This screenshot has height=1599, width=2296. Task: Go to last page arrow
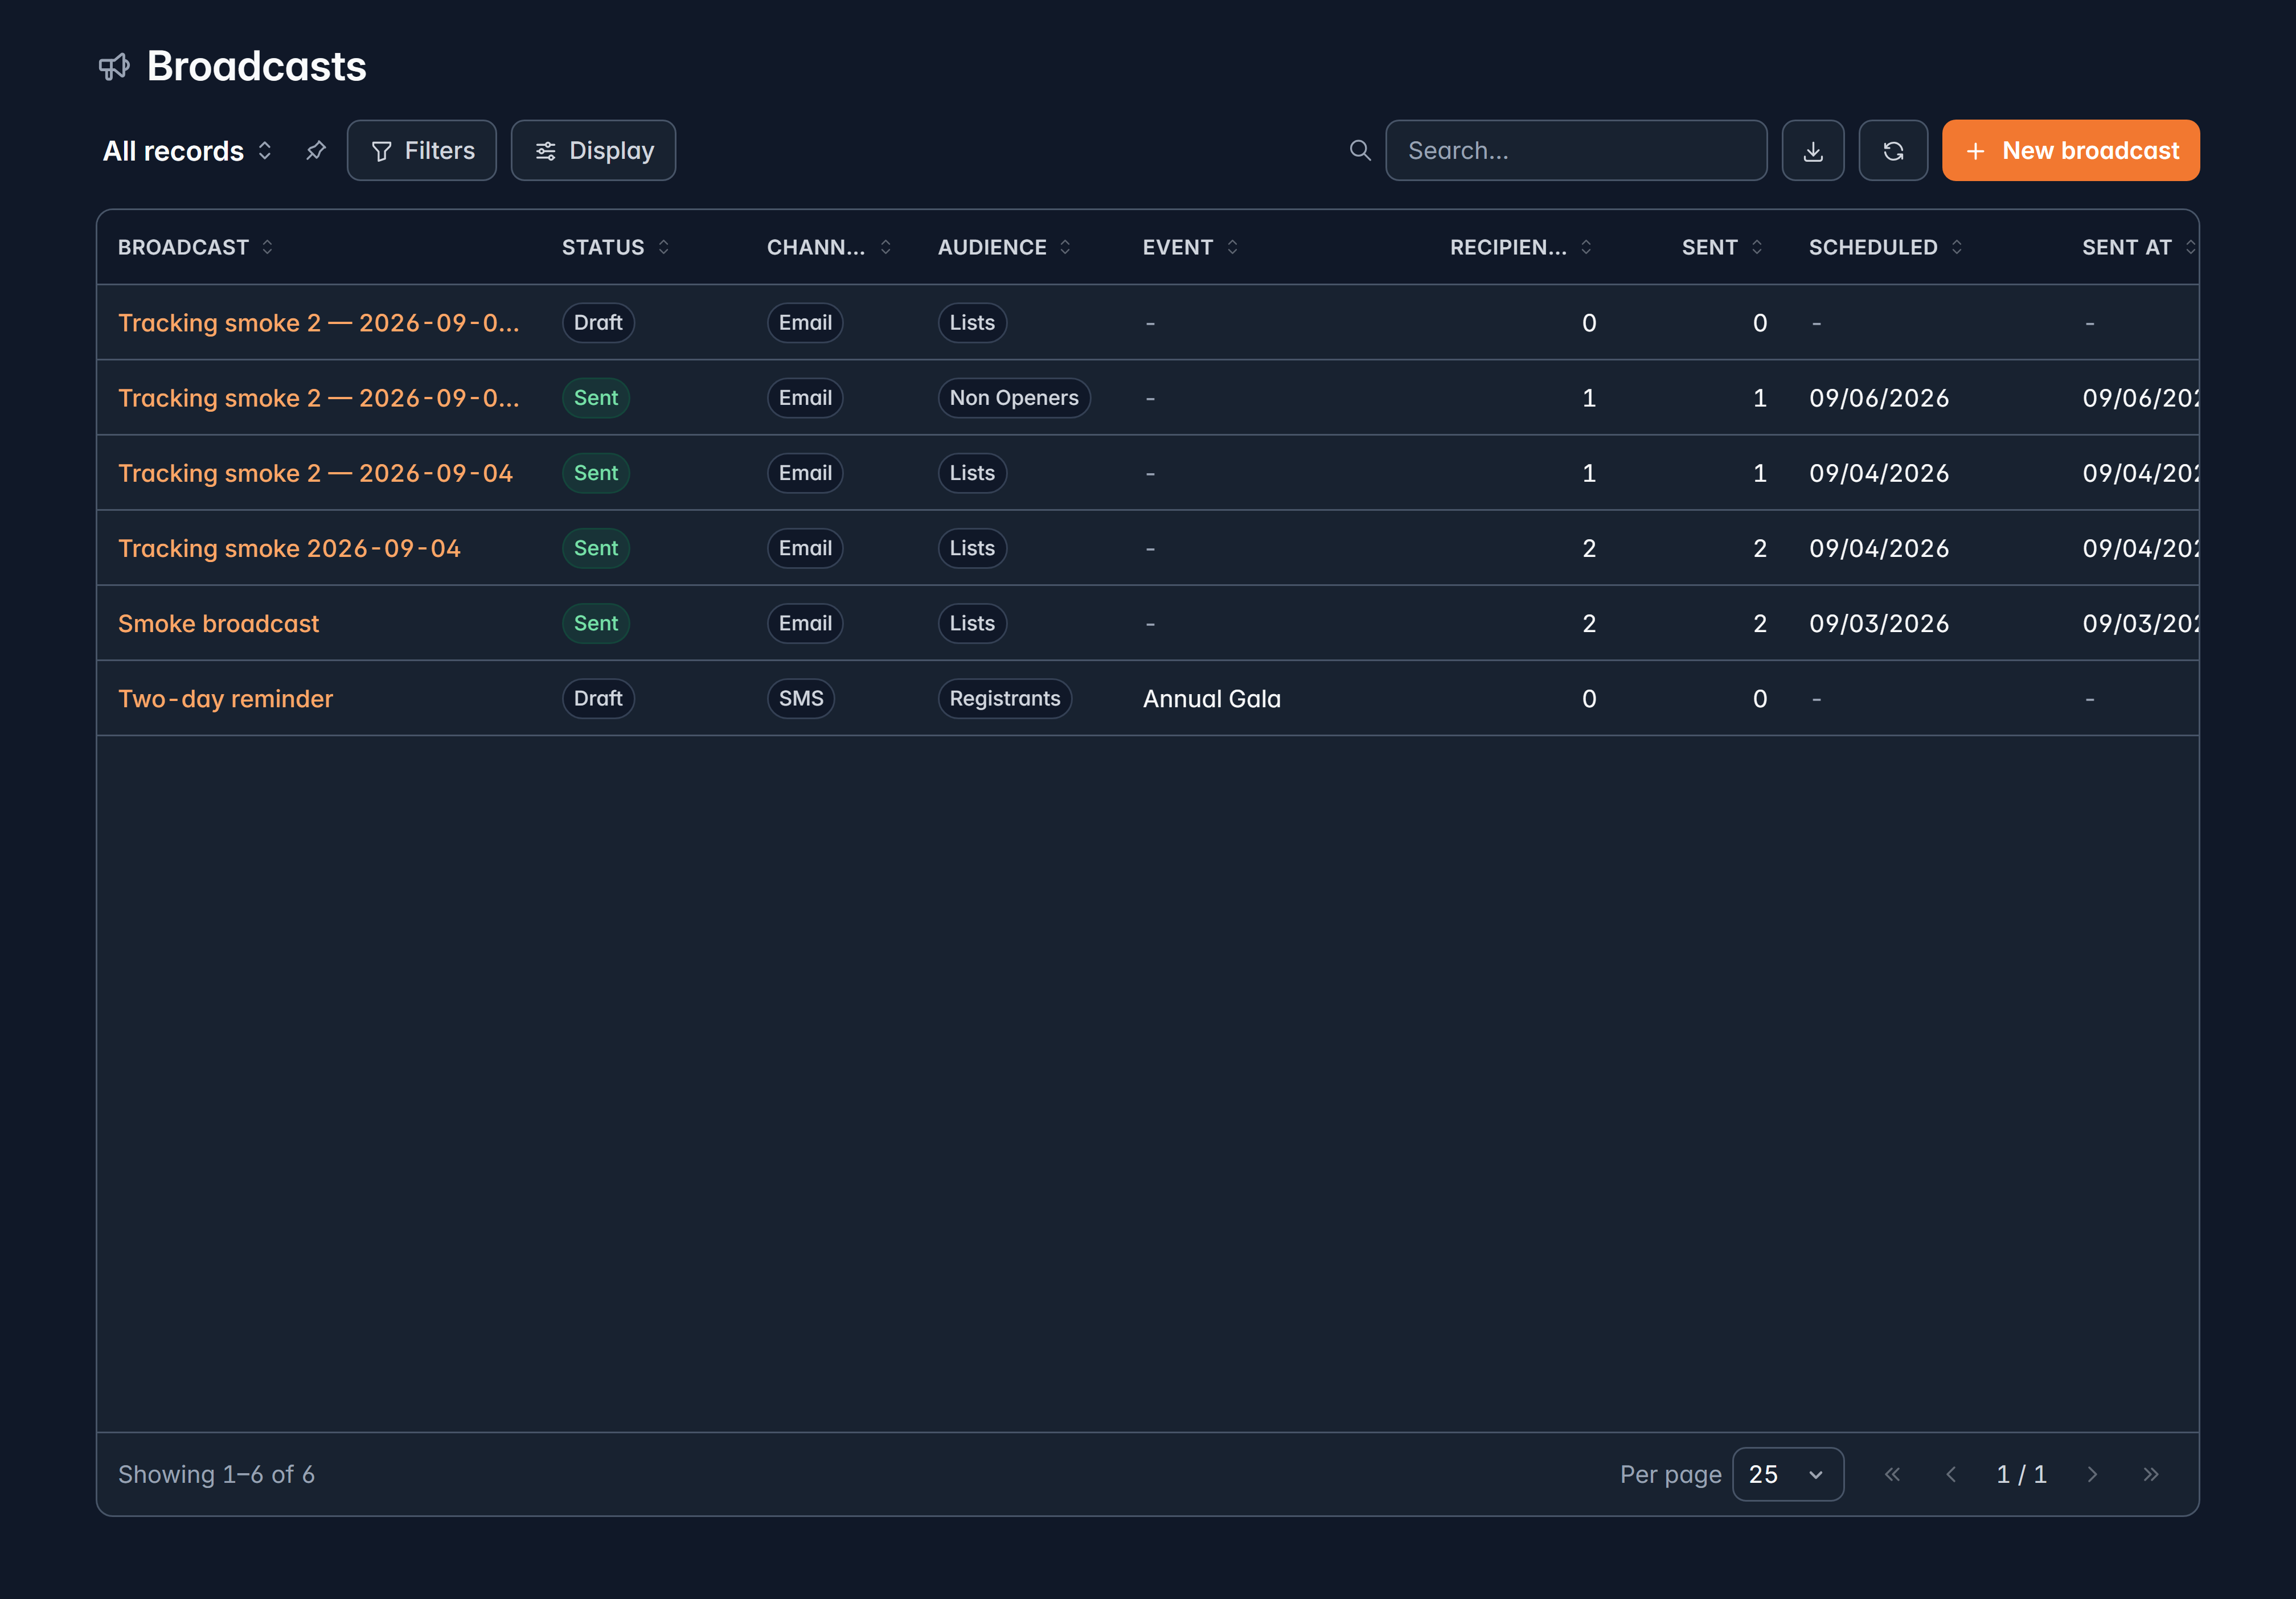click(2151, 1474)
